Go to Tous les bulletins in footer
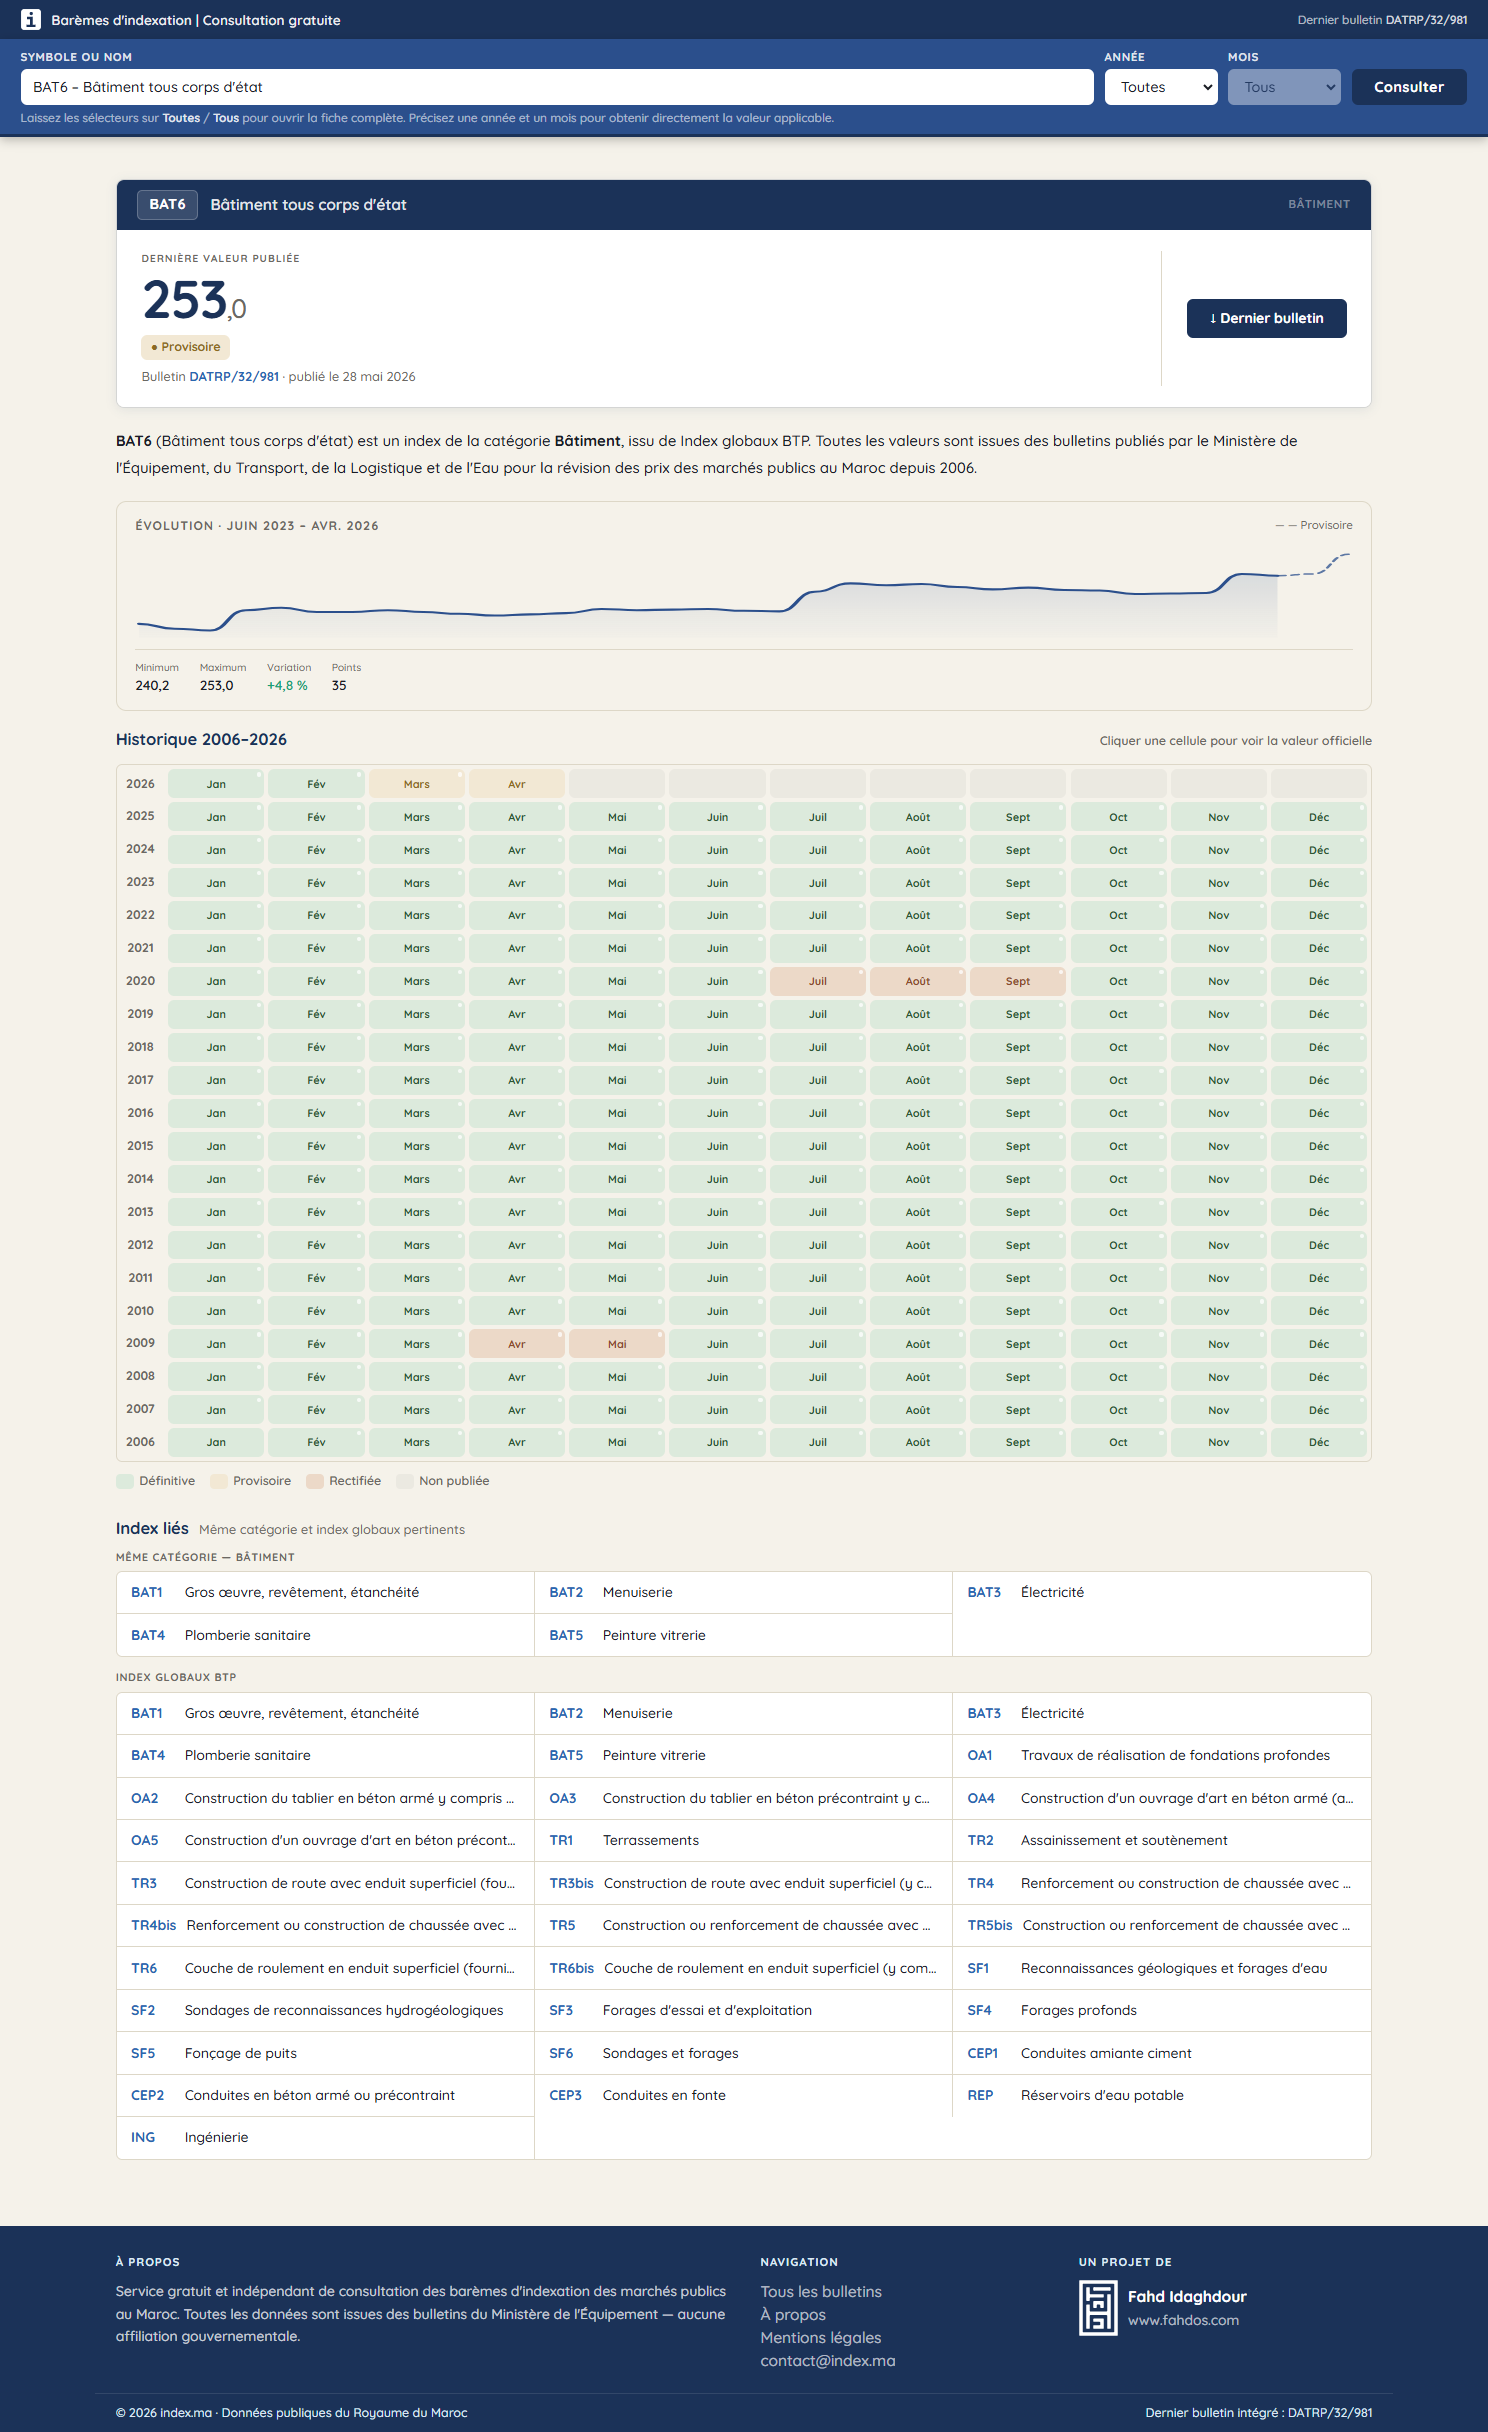 pyautogui.click(x=821, y=2291)
